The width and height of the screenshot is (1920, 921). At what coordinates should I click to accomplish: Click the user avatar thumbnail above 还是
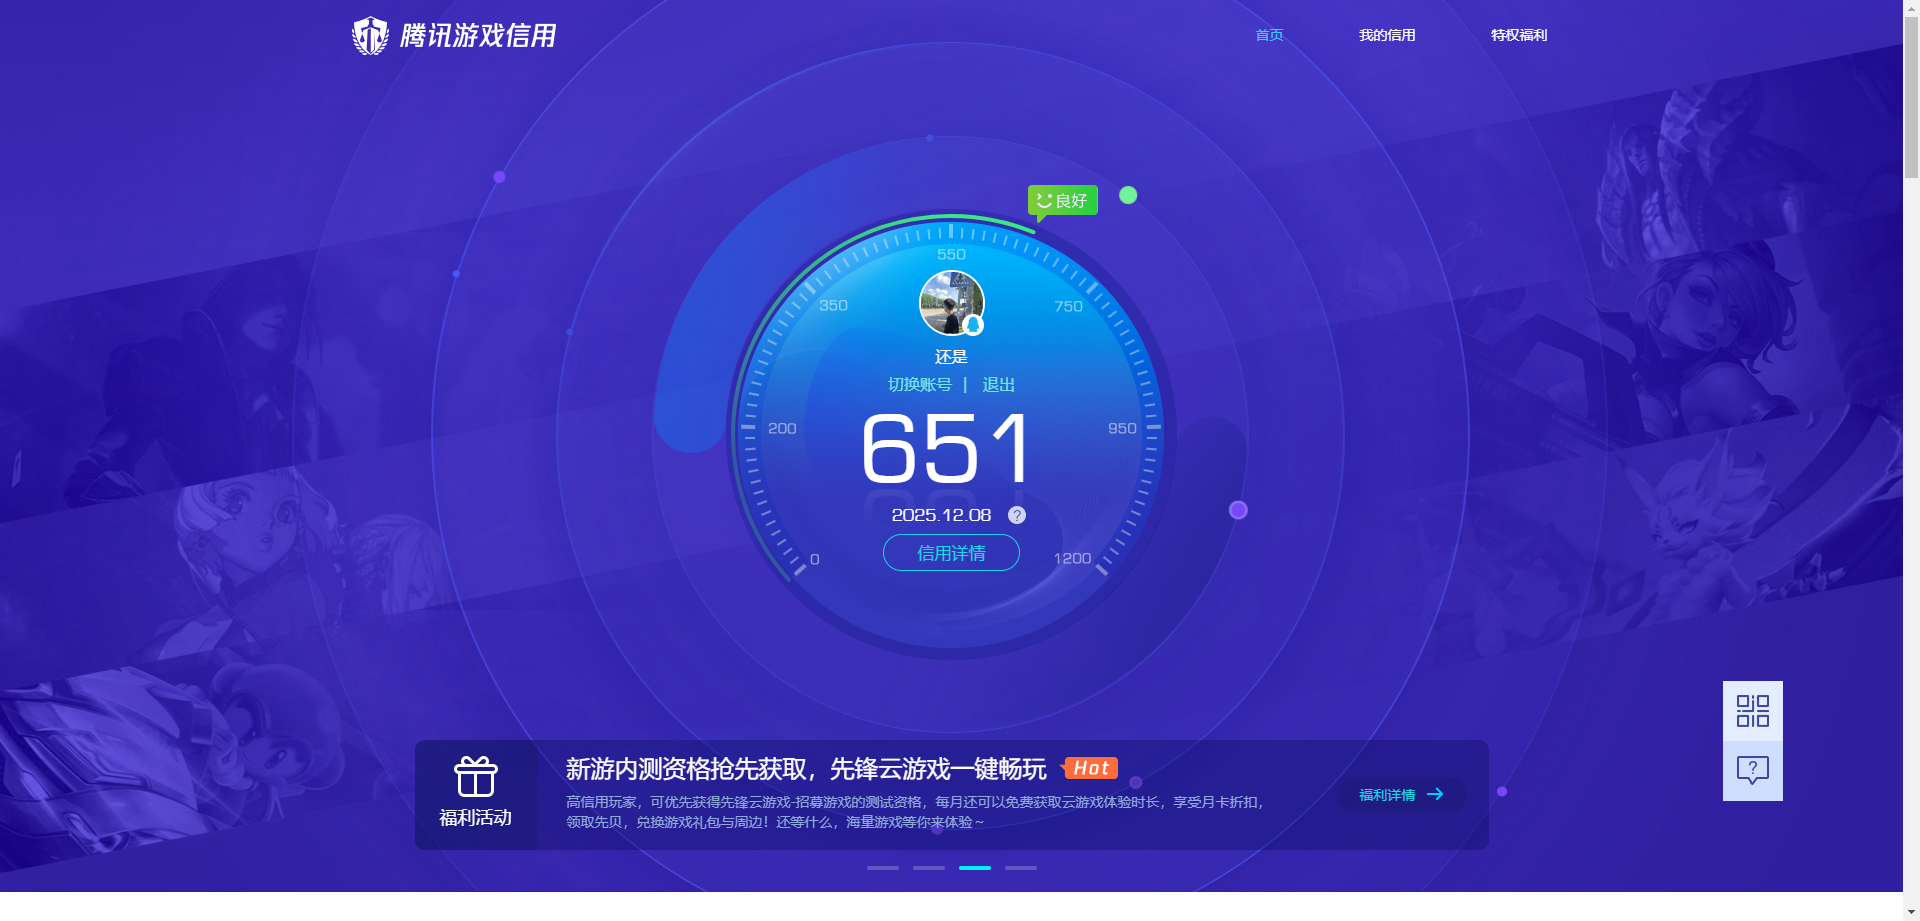point(950,302)
